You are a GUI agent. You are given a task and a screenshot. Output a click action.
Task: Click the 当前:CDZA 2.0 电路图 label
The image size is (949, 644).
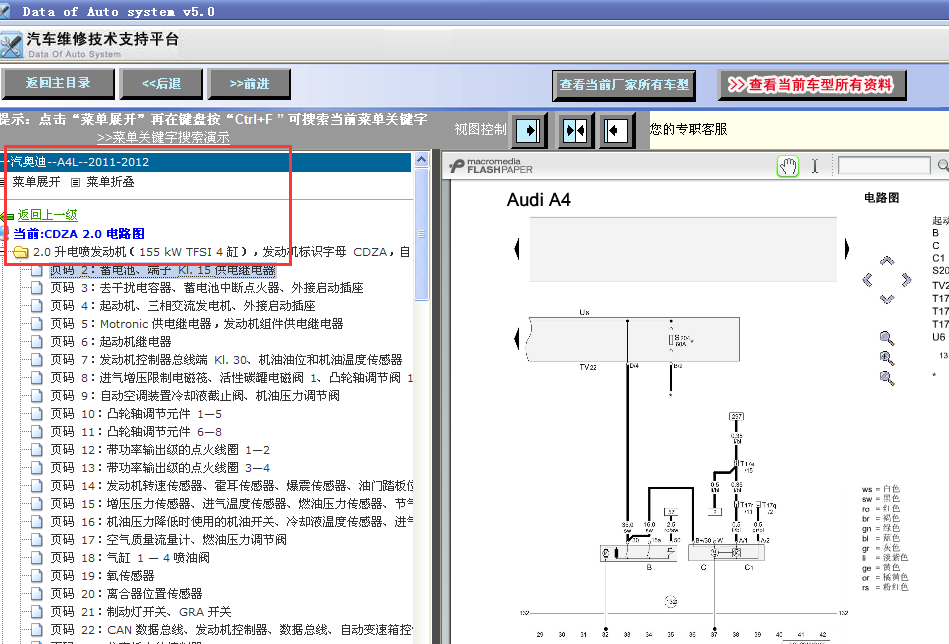pyautogui.click(x=79, y=234)
